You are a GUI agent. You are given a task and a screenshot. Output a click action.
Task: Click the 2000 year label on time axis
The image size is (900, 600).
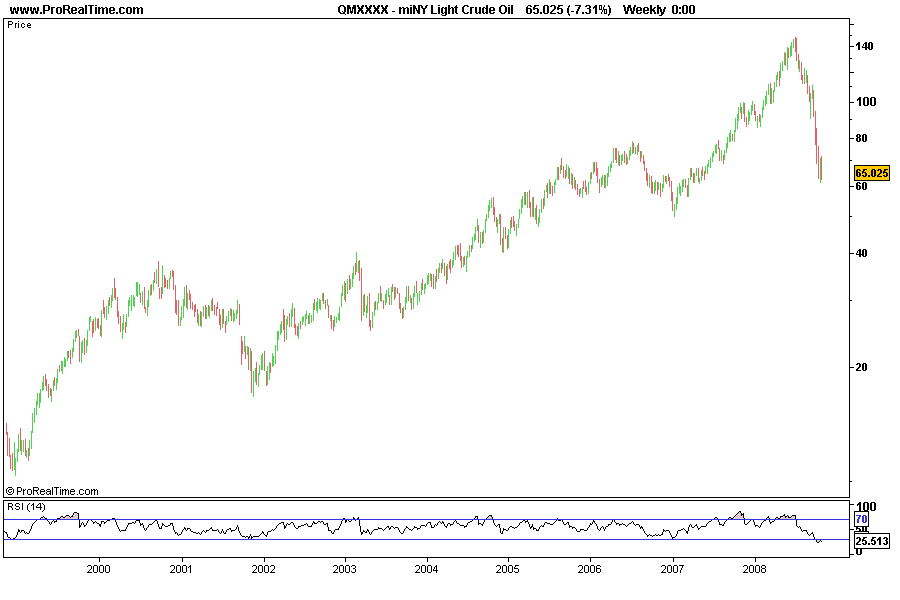coord(98,569)
